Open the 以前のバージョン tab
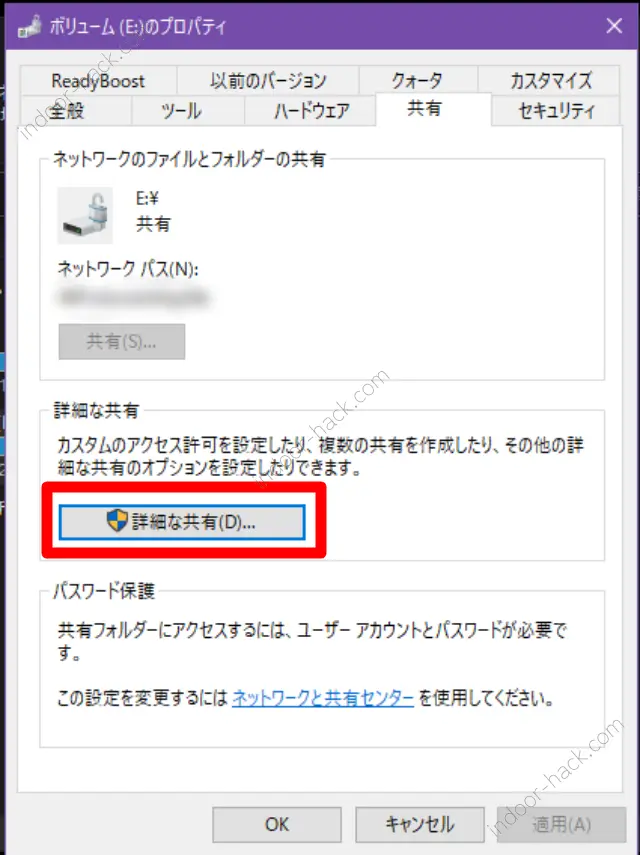 click(268, 81)
